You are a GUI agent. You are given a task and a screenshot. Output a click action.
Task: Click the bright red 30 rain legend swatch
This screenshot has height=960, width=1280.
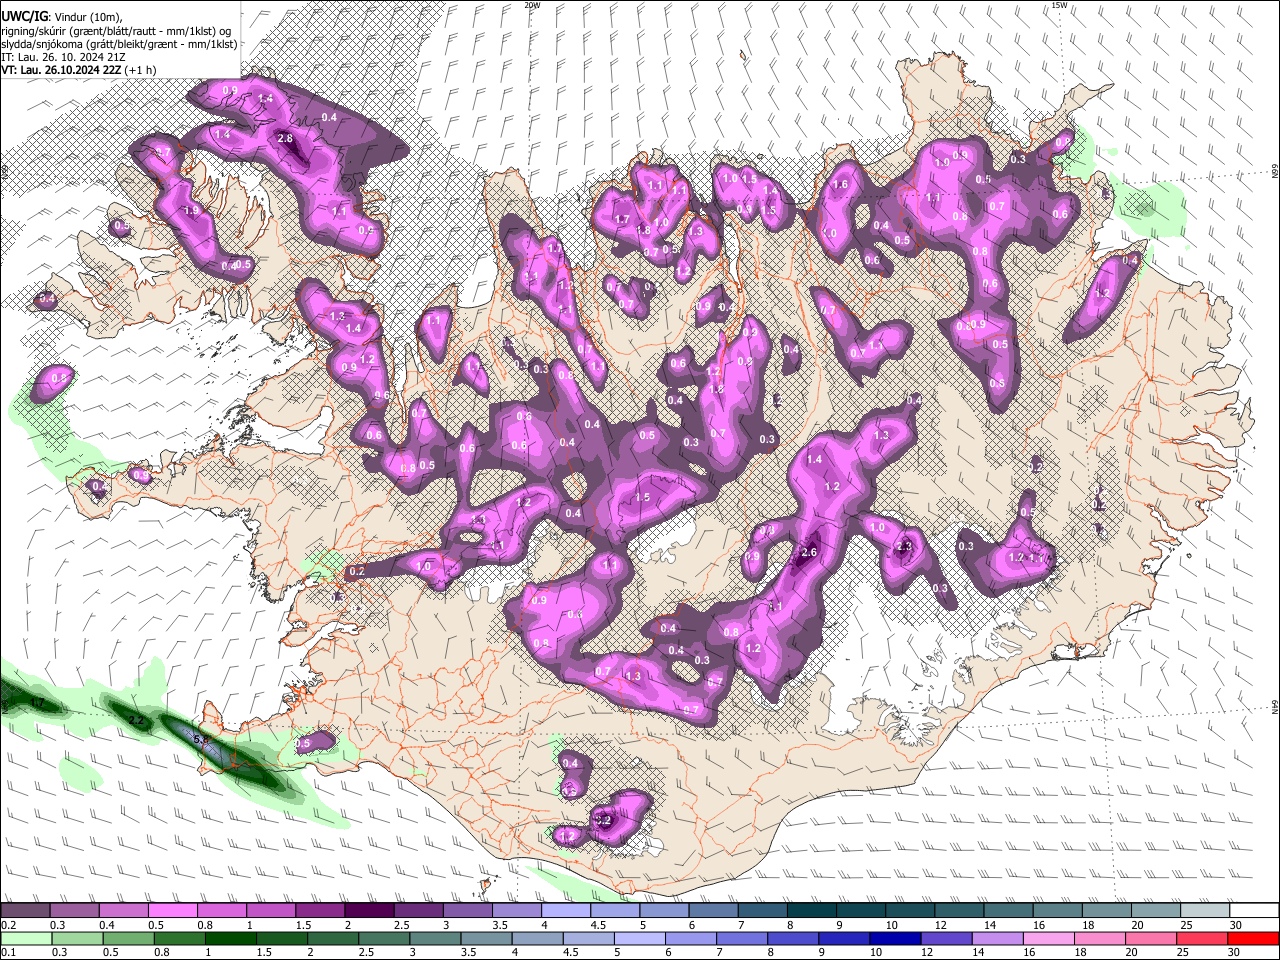tap(1254, 938)
